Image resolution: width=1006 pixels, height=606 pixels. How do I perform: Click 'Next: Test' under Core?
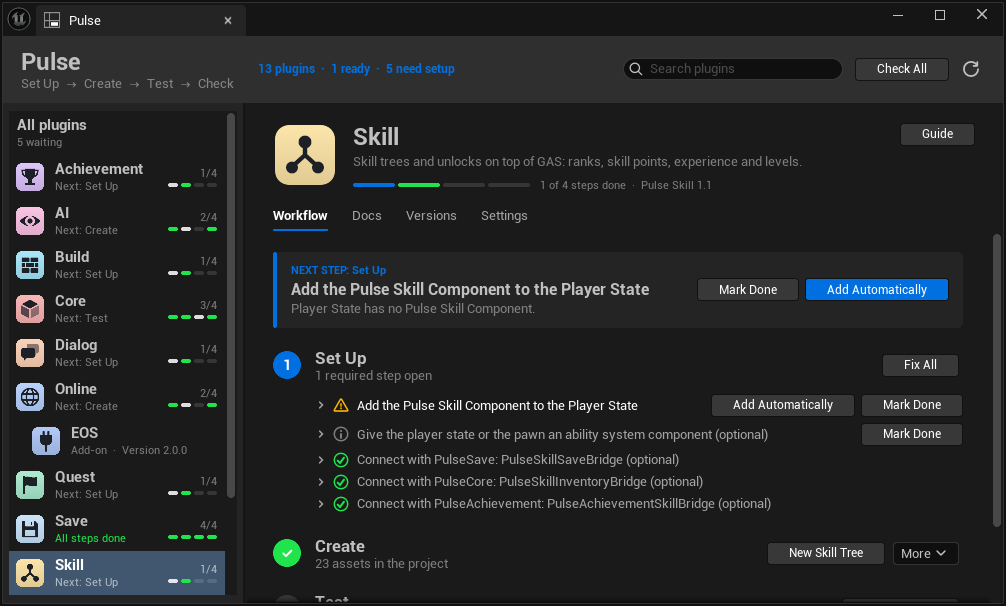81,319
